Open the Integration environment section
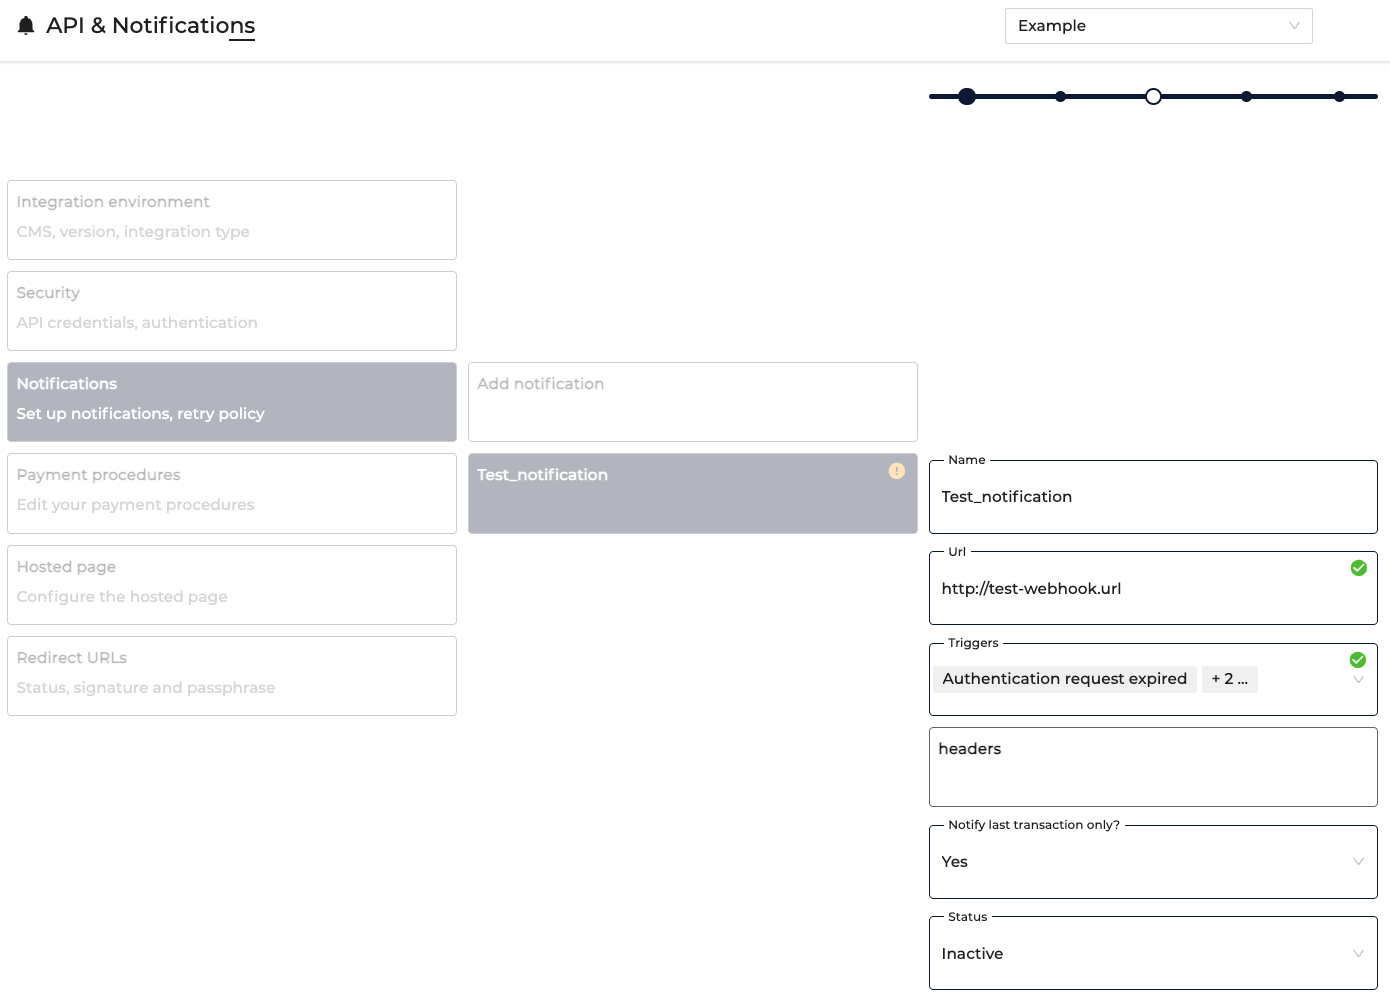The width and height of the screenshot is (1390, 997). [232, 220]
